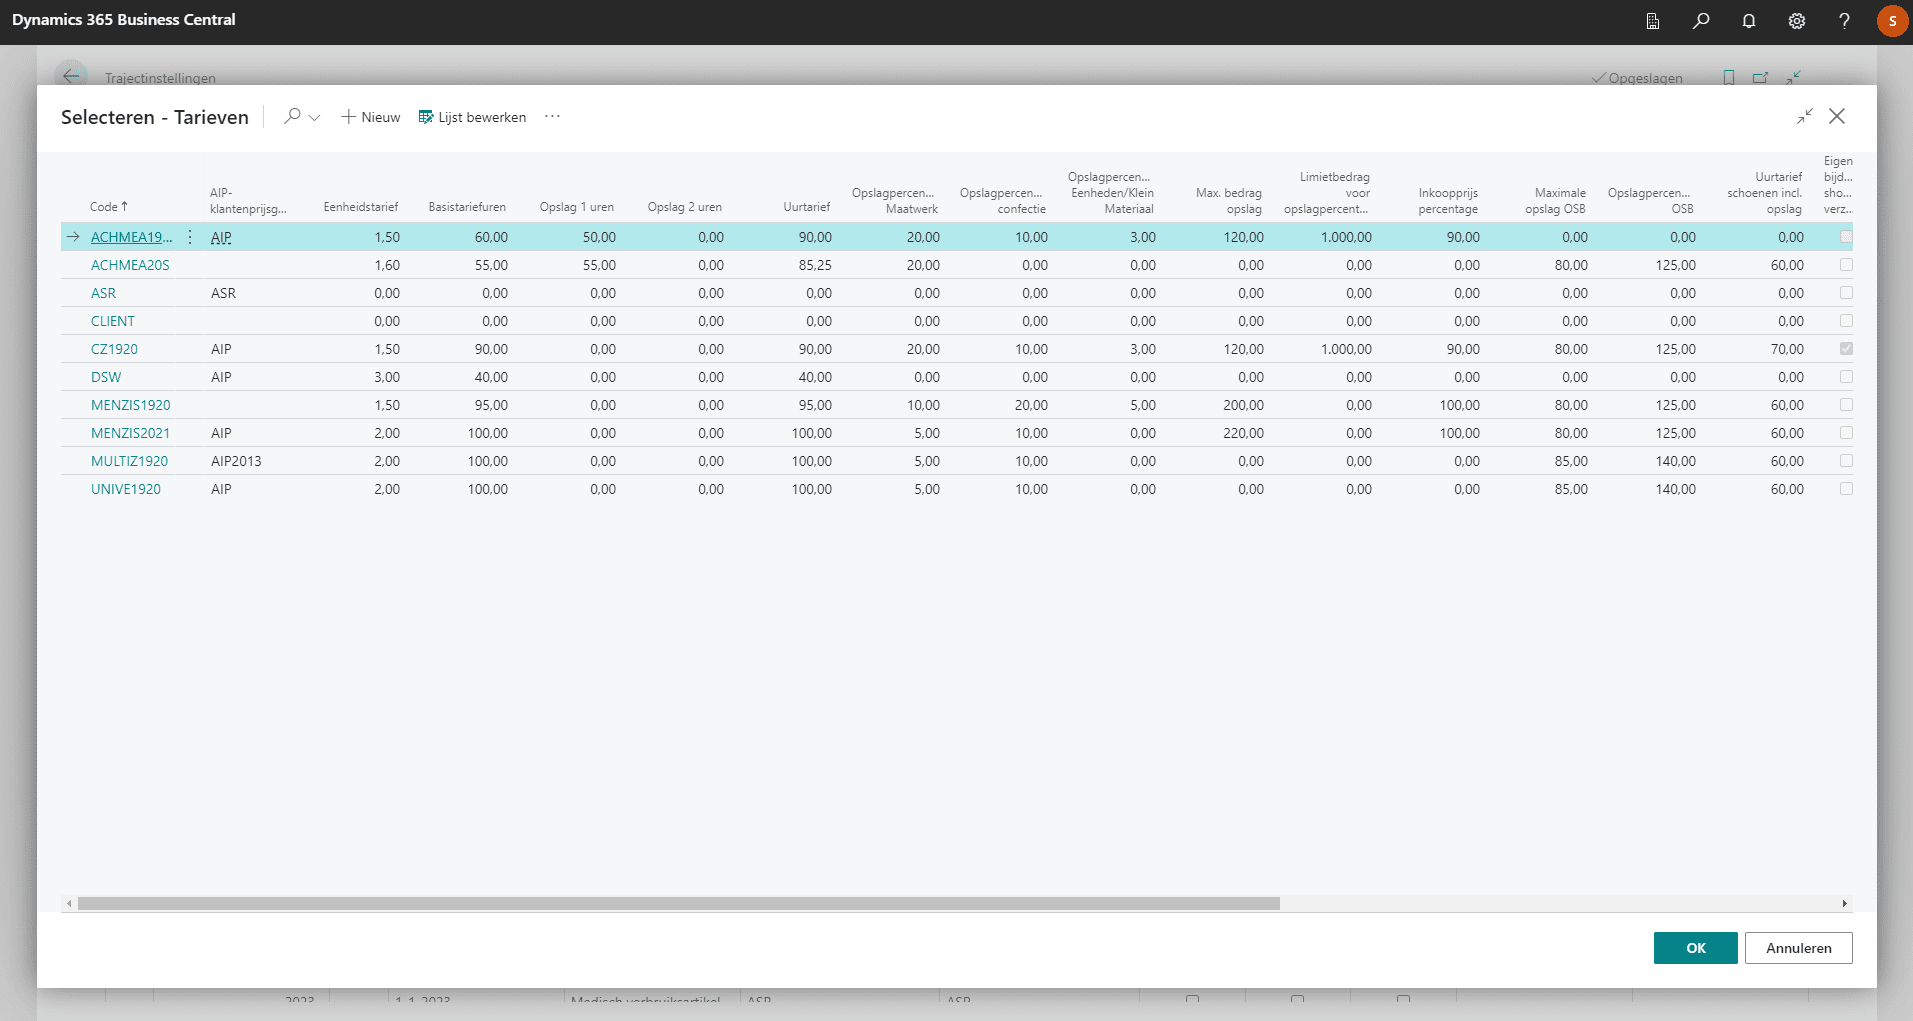This screenshot has width=1913, height=1021.
Task: Open the search magnifier in top bar
Action: tap(1700, 21)
